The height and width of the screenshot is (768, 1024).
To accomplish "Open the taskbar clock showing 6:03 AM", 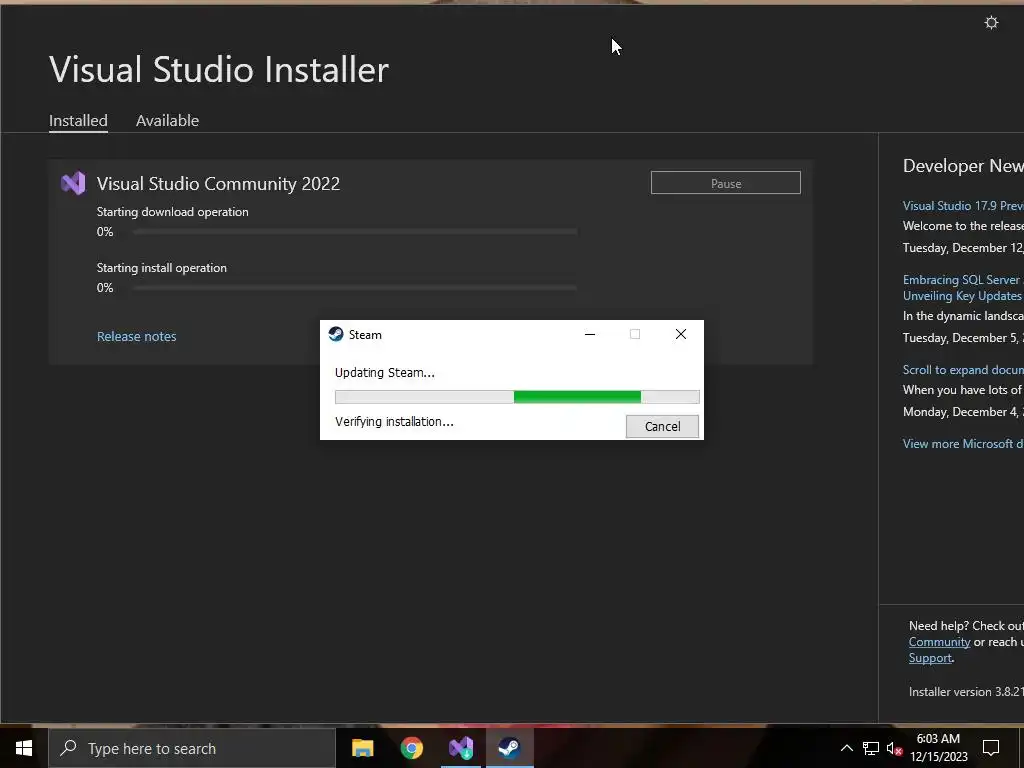I will [938, 748].
